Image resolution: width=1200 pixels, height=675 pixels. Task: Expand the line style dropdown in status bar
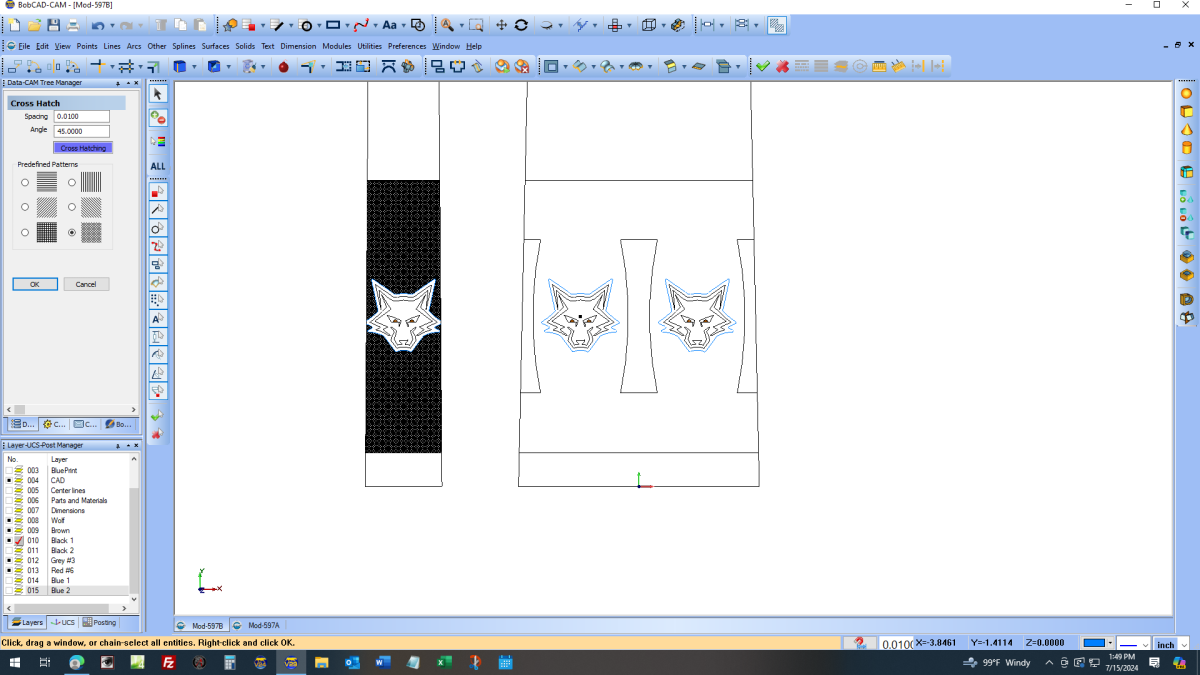tap(1145, 645)
